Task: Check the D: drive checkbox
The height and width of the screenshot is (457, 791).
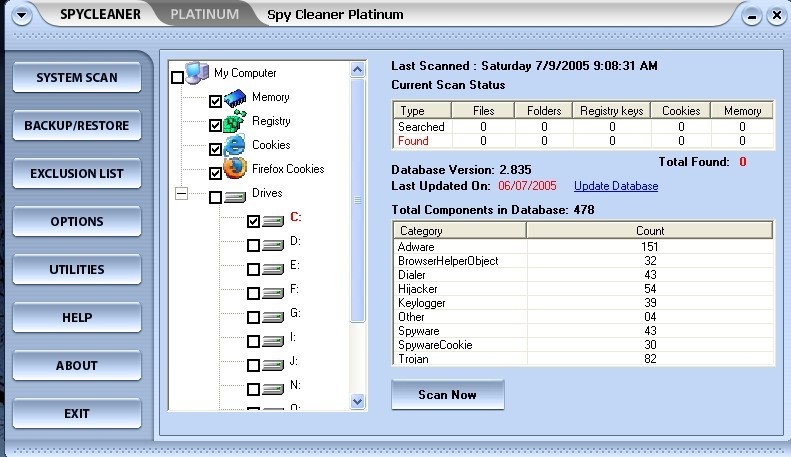Action: tap(253, 245)
